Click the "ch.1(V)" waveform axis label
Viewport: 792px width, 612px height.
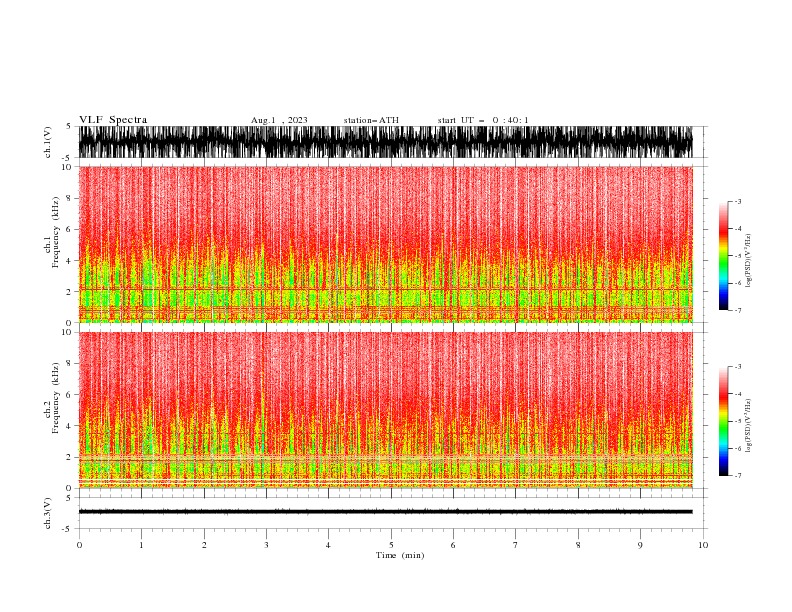click(48, 142)
